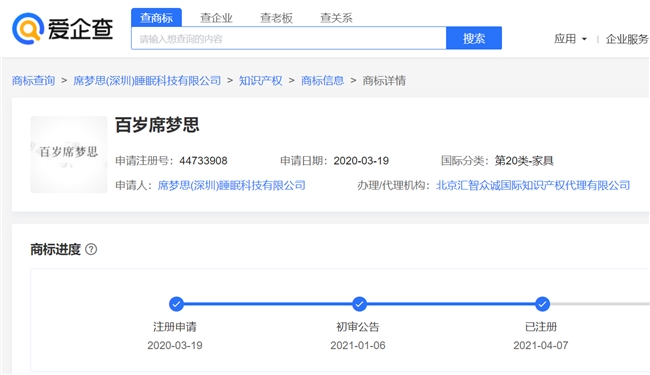
Task: Click the help icon beside 商标进度
Action: click(91, 249)
